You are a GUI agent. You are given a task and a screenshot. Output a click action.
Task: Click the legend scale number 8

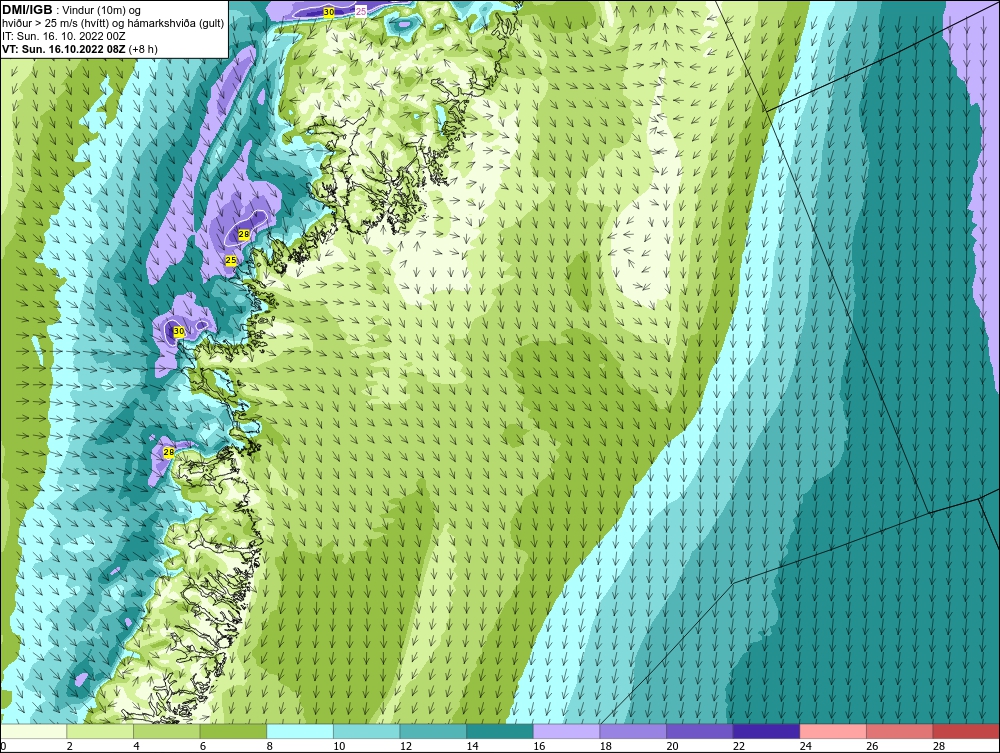click(270, 746)
